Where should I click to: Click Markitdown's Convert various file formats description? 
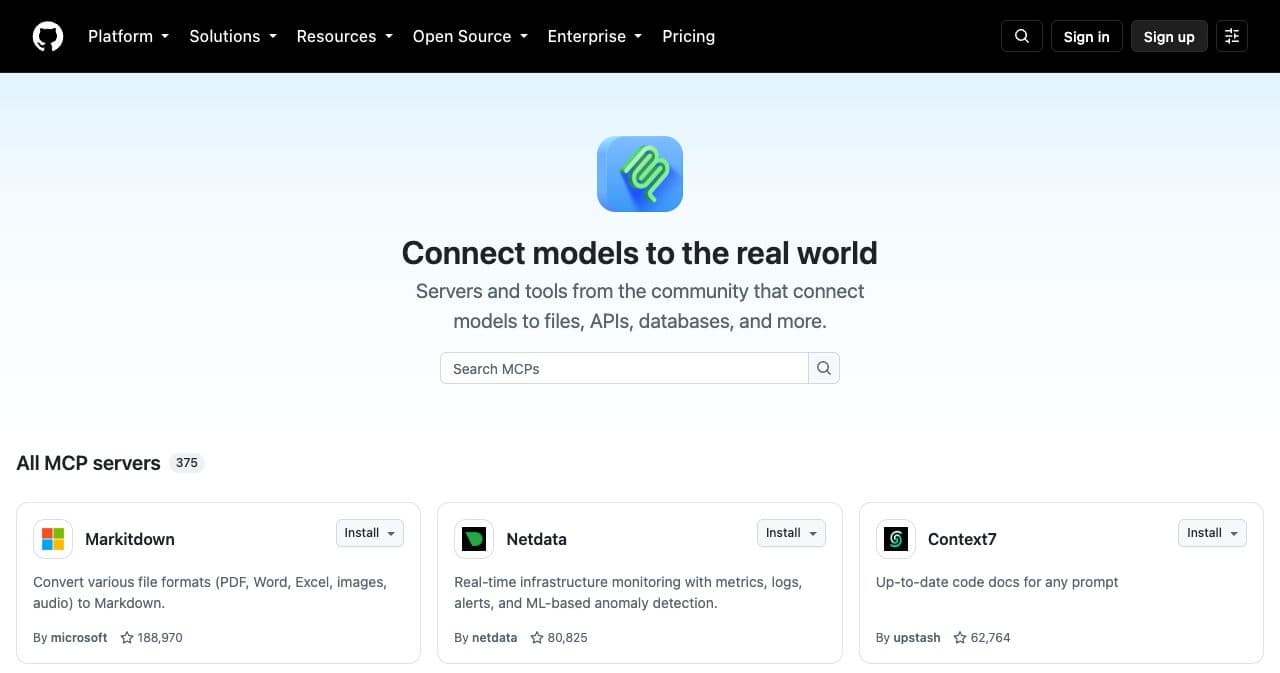pyautogui.click(x=210, y=592)
